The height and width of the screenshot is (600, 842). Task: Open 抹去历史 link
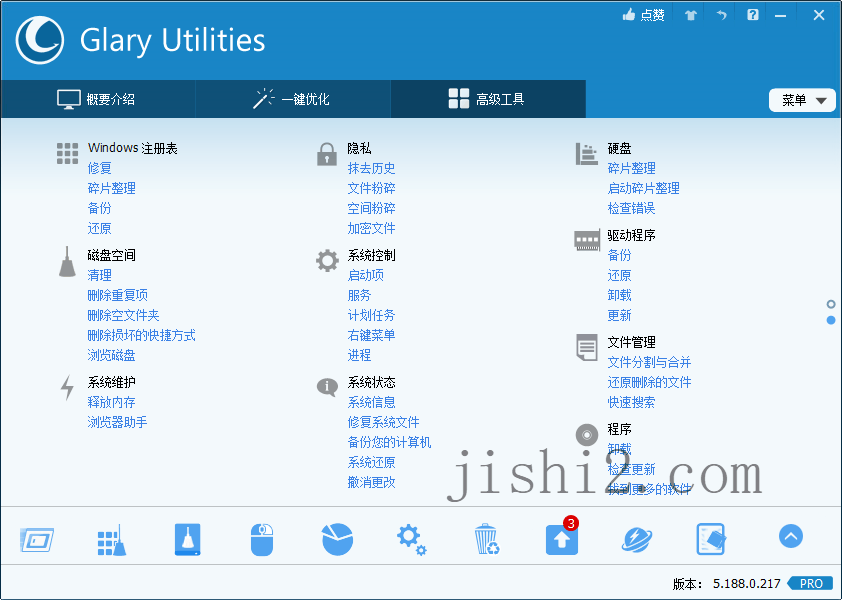click(x=372, y=168)
